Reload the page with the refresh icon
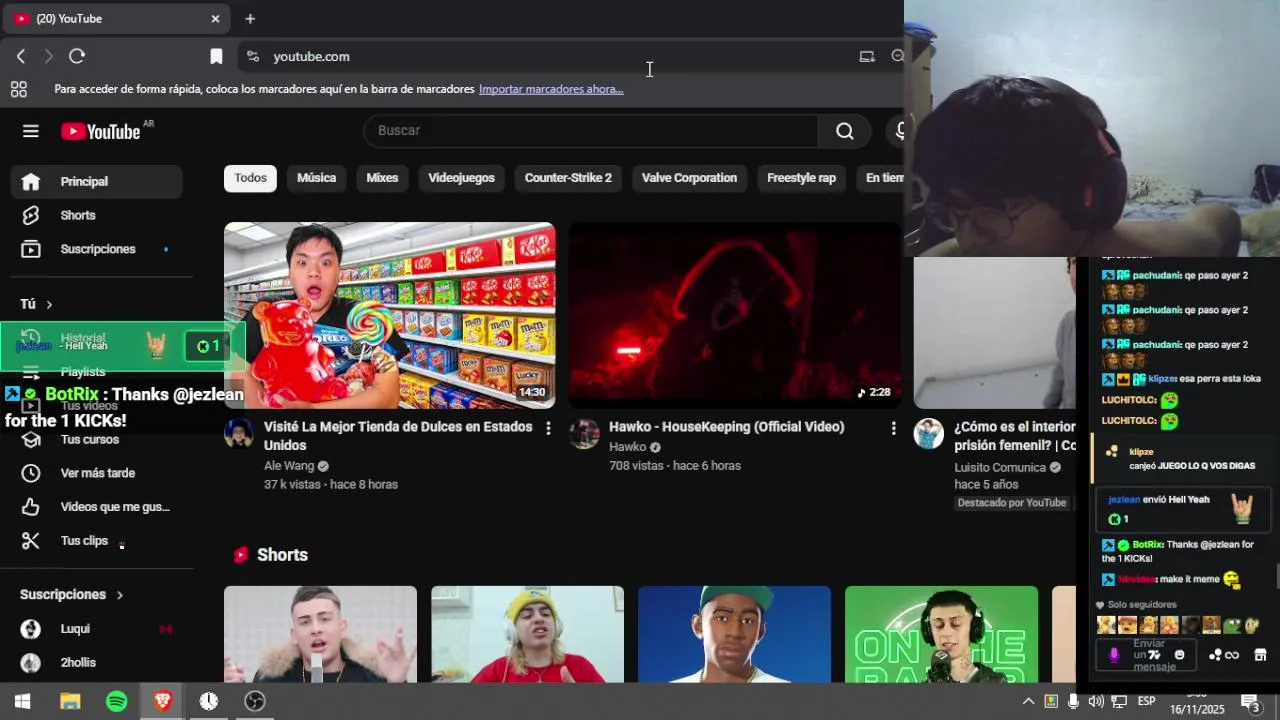This screenshot has height=720, width=1280. pyautogui.click(x=77, y=57)
